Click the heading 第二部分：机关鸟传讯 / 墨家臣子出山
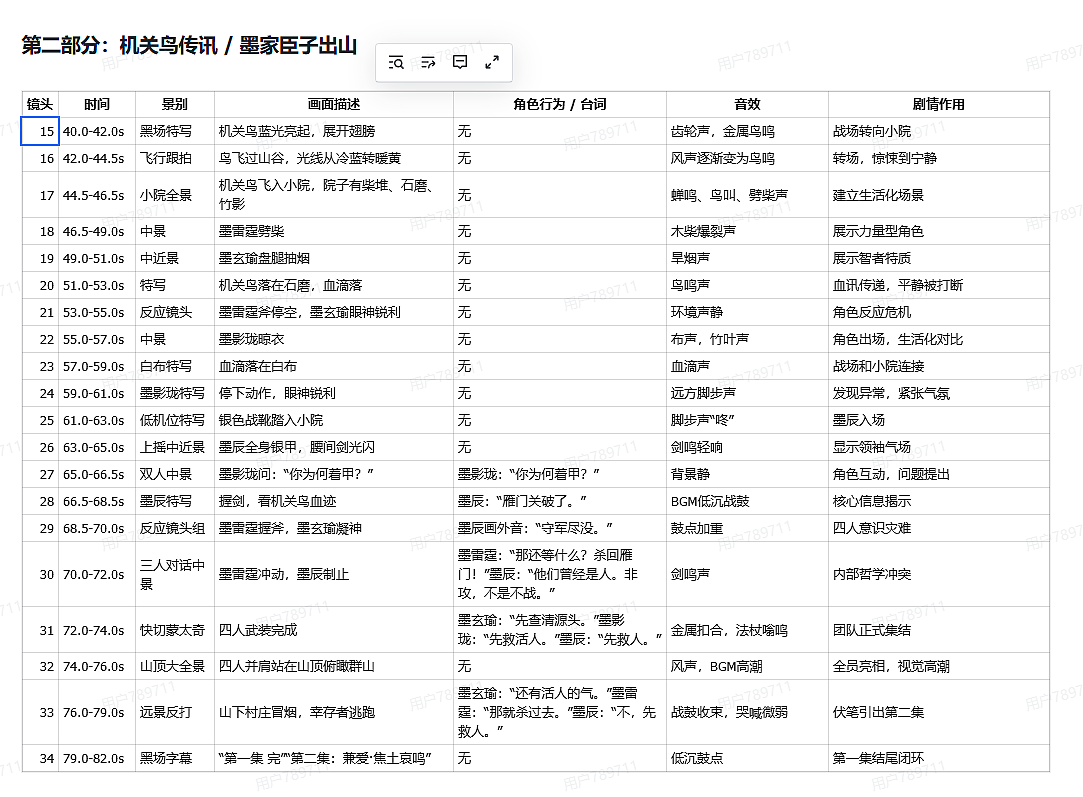Screen dimensions: 1083x797 tap(189, 46)
